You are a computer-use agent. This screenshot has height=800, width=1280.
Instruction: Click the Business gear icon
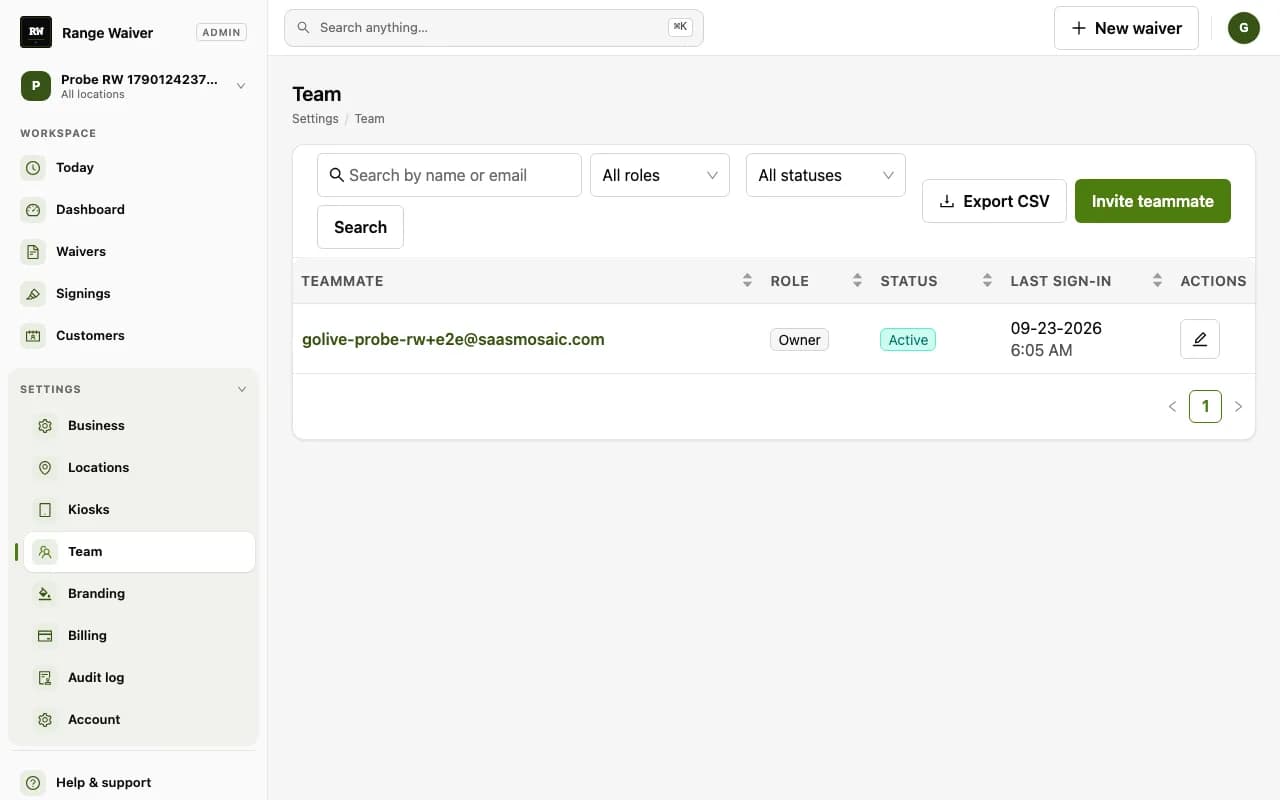[45, 426]
